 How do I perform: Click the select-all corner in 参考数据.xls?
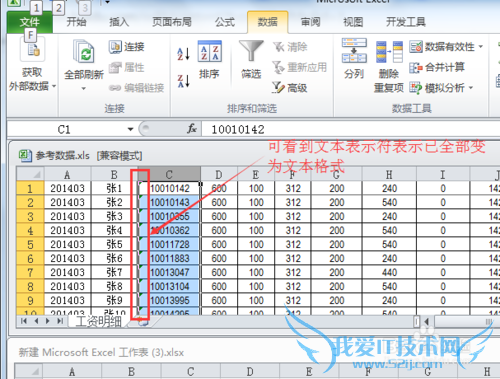click(x=30, y=174)
